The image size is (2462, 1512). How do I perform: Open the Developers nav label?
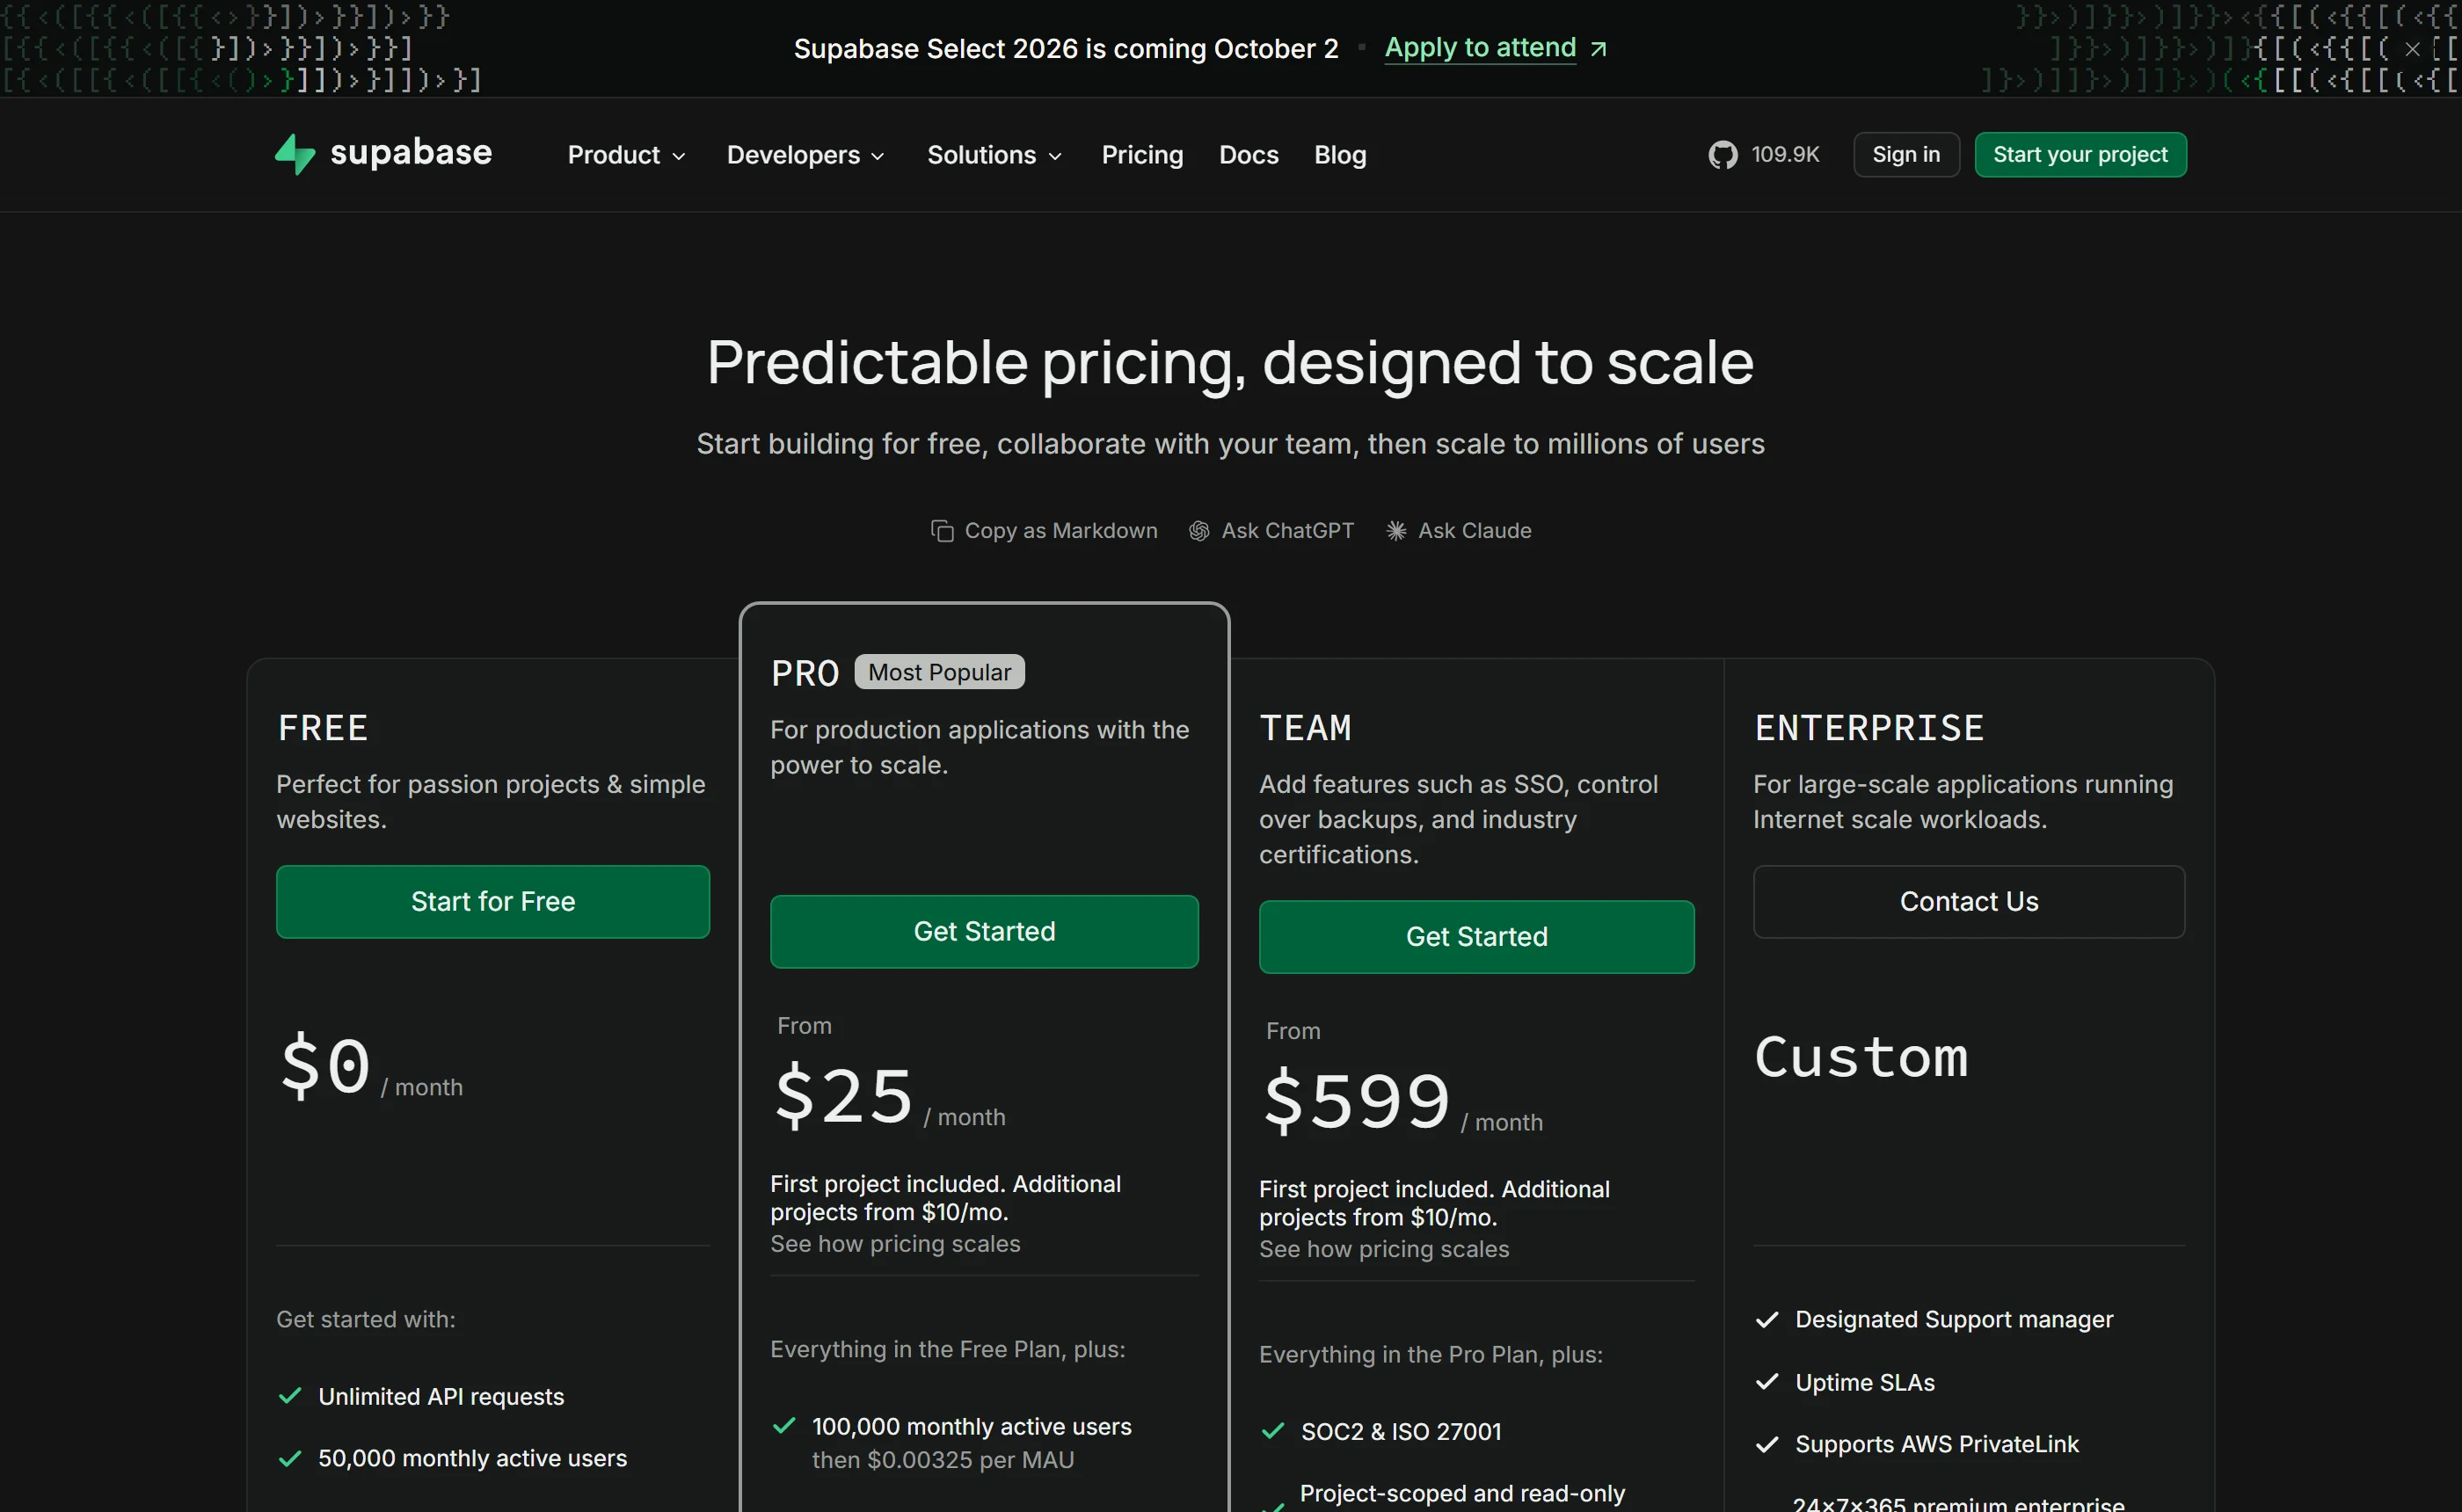pos(793,155)
